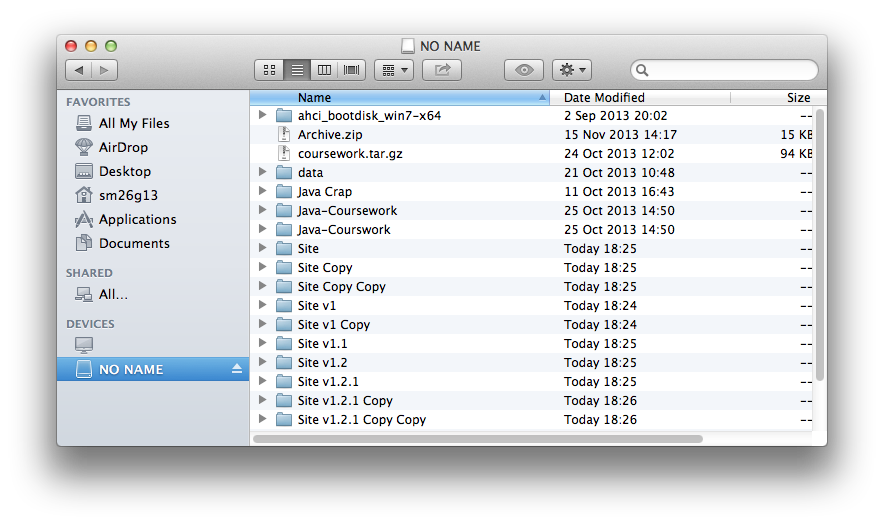Click the ahci_bootdisk_win7-x64 folder icon

(x=284, y=116)
